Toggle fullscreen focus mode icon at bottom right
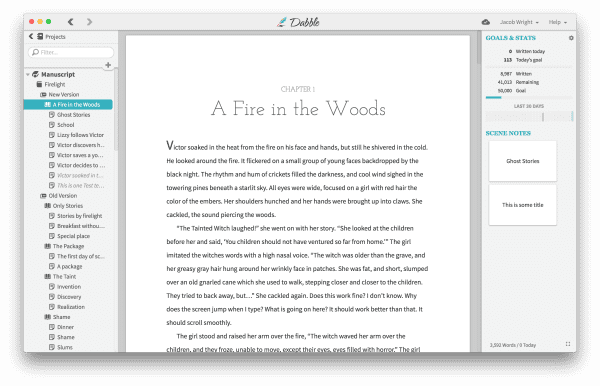This screenshot has width=600, height=386. click(x=568, y=344)
